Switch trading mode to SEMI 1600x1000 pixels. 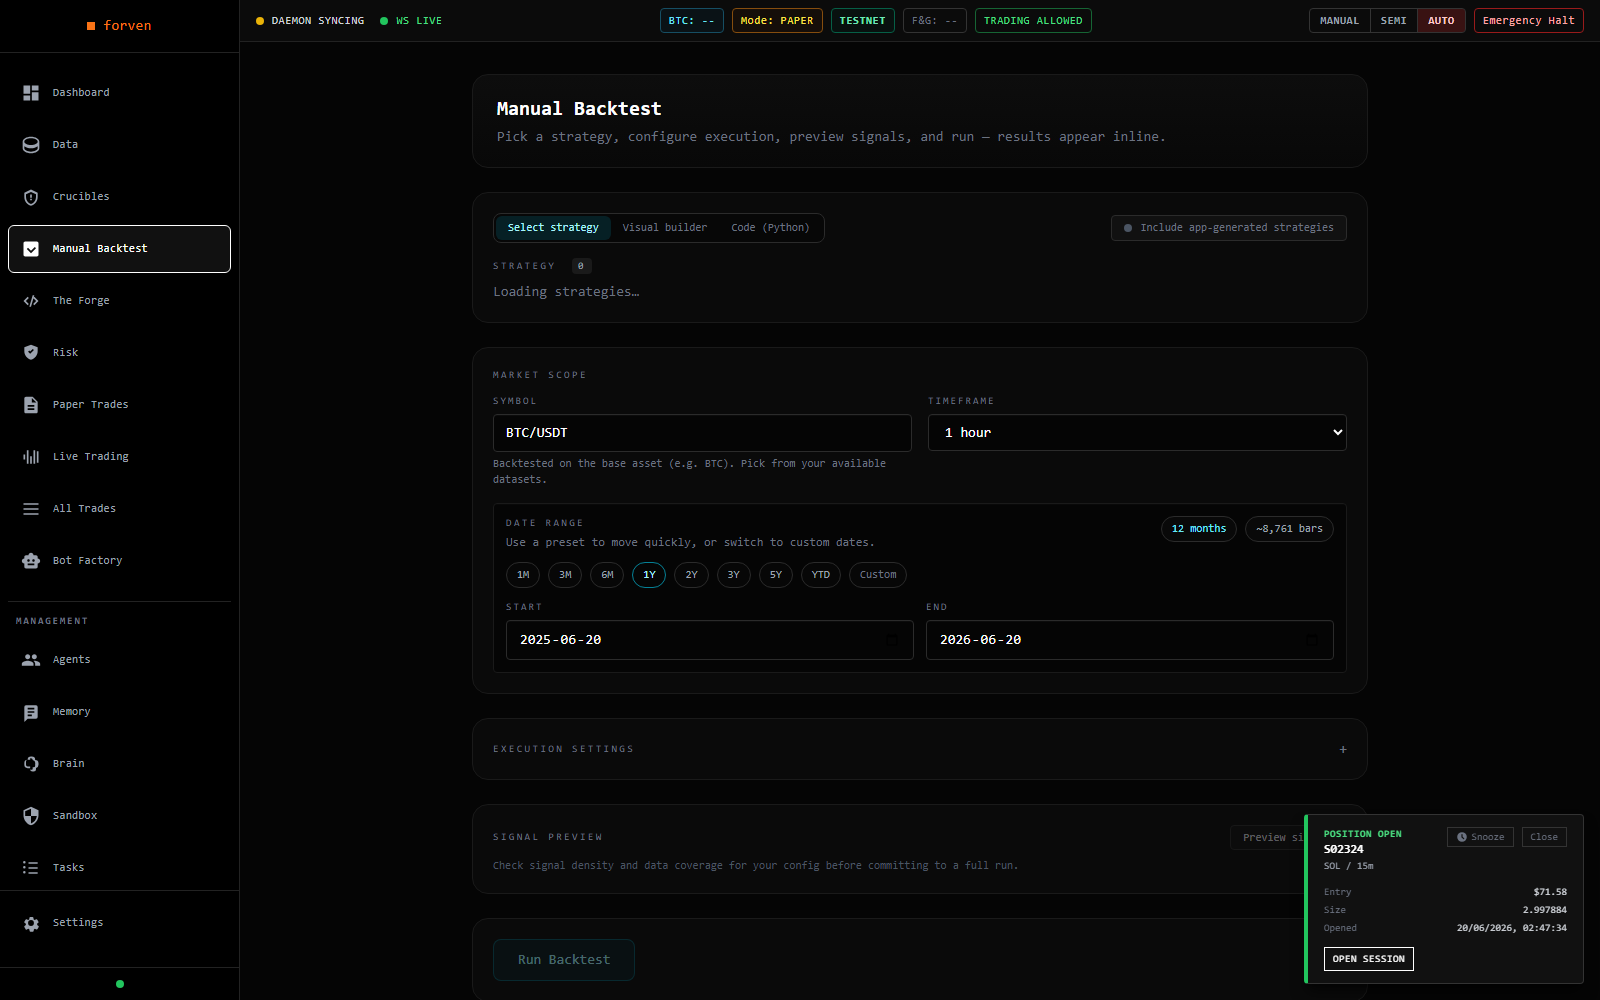(1393, 21)
